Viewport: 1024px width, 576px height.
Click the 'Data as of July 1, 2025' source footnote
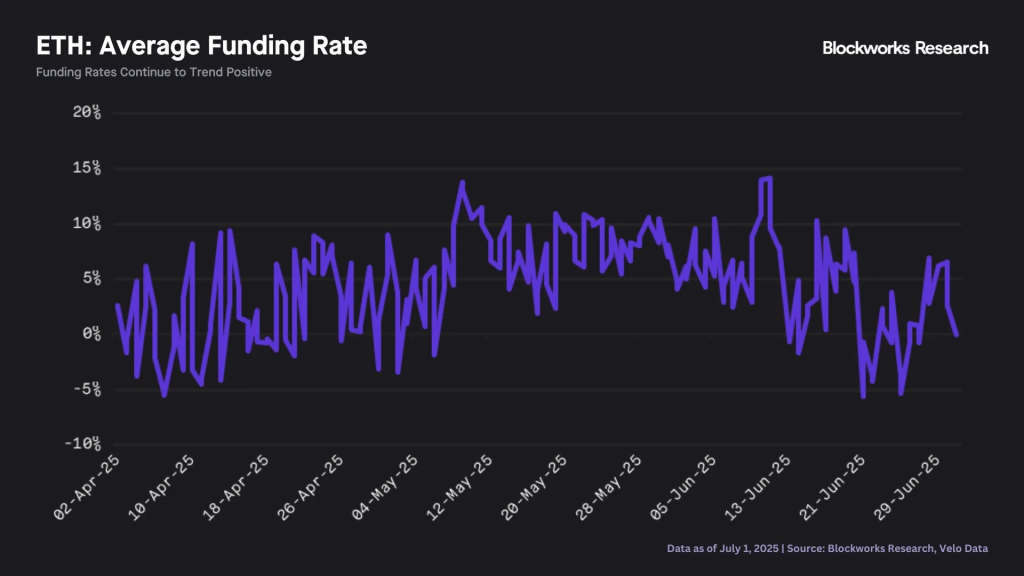coord(827,549)
